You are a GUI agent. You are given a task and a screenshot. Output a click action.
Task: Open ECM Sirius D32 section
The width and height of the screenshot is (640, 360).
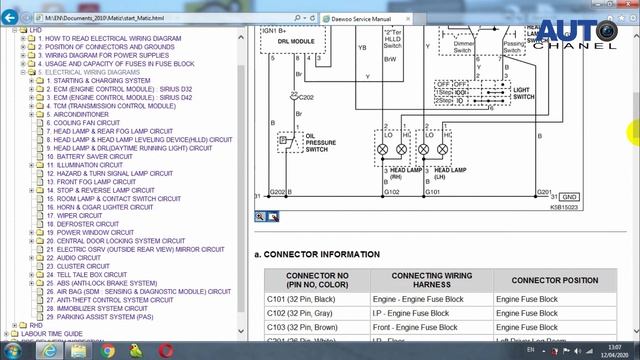click(119, 89)
